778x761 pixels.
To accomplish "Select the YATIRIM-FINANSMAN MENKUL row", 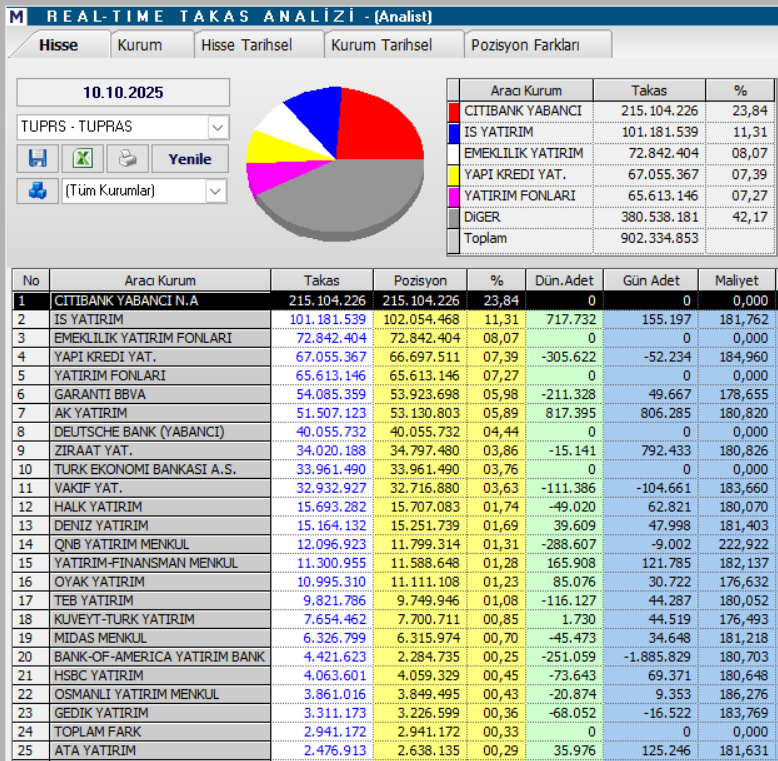I will pos(394,563).
